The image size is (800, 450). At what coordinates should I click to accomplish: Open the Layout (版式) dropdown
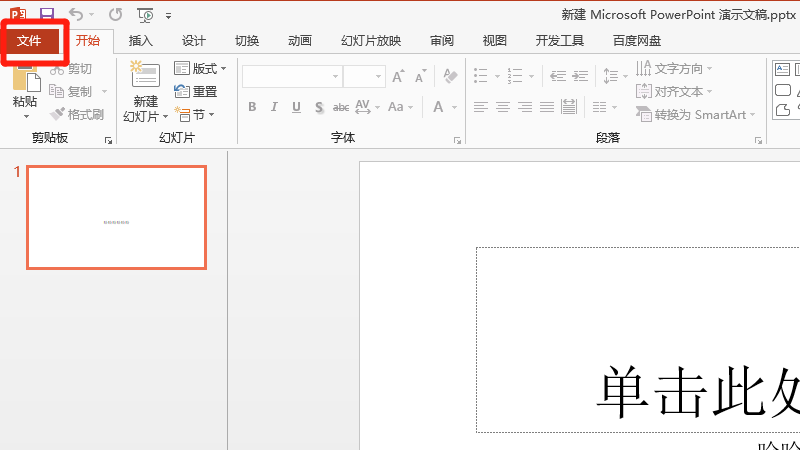pyautogui.click(x=200, y=68)
